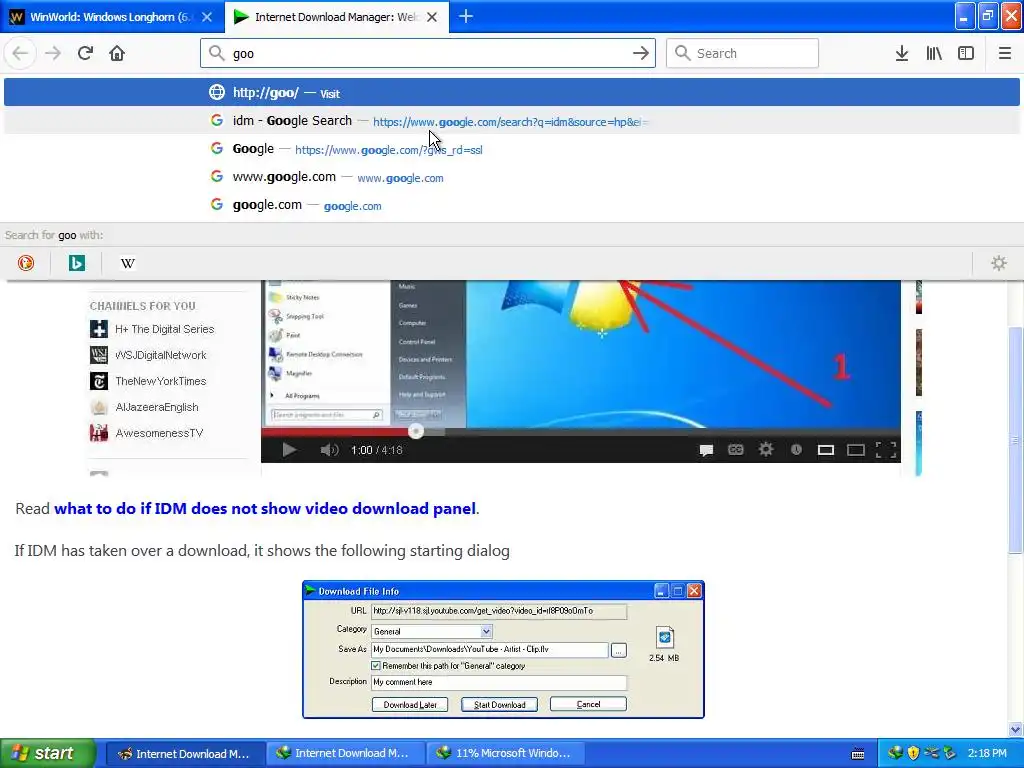Switch to 11% Microsoft Windo... taskbar item
This screenshot has width=1024, height=768.
tap(504, 754)
